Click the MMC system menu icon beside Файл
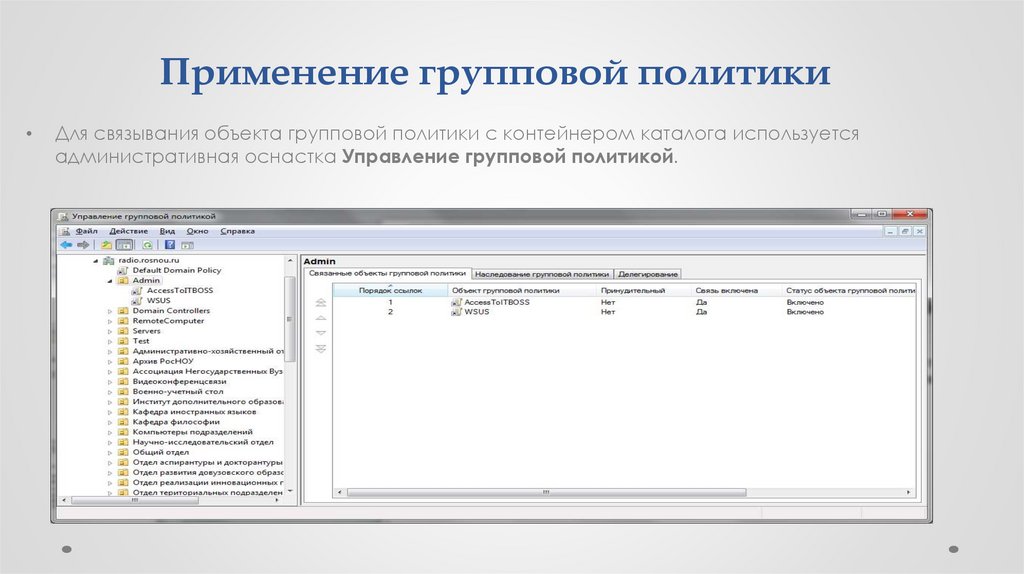Screen dimensions: 1024x574 point(65,231)
